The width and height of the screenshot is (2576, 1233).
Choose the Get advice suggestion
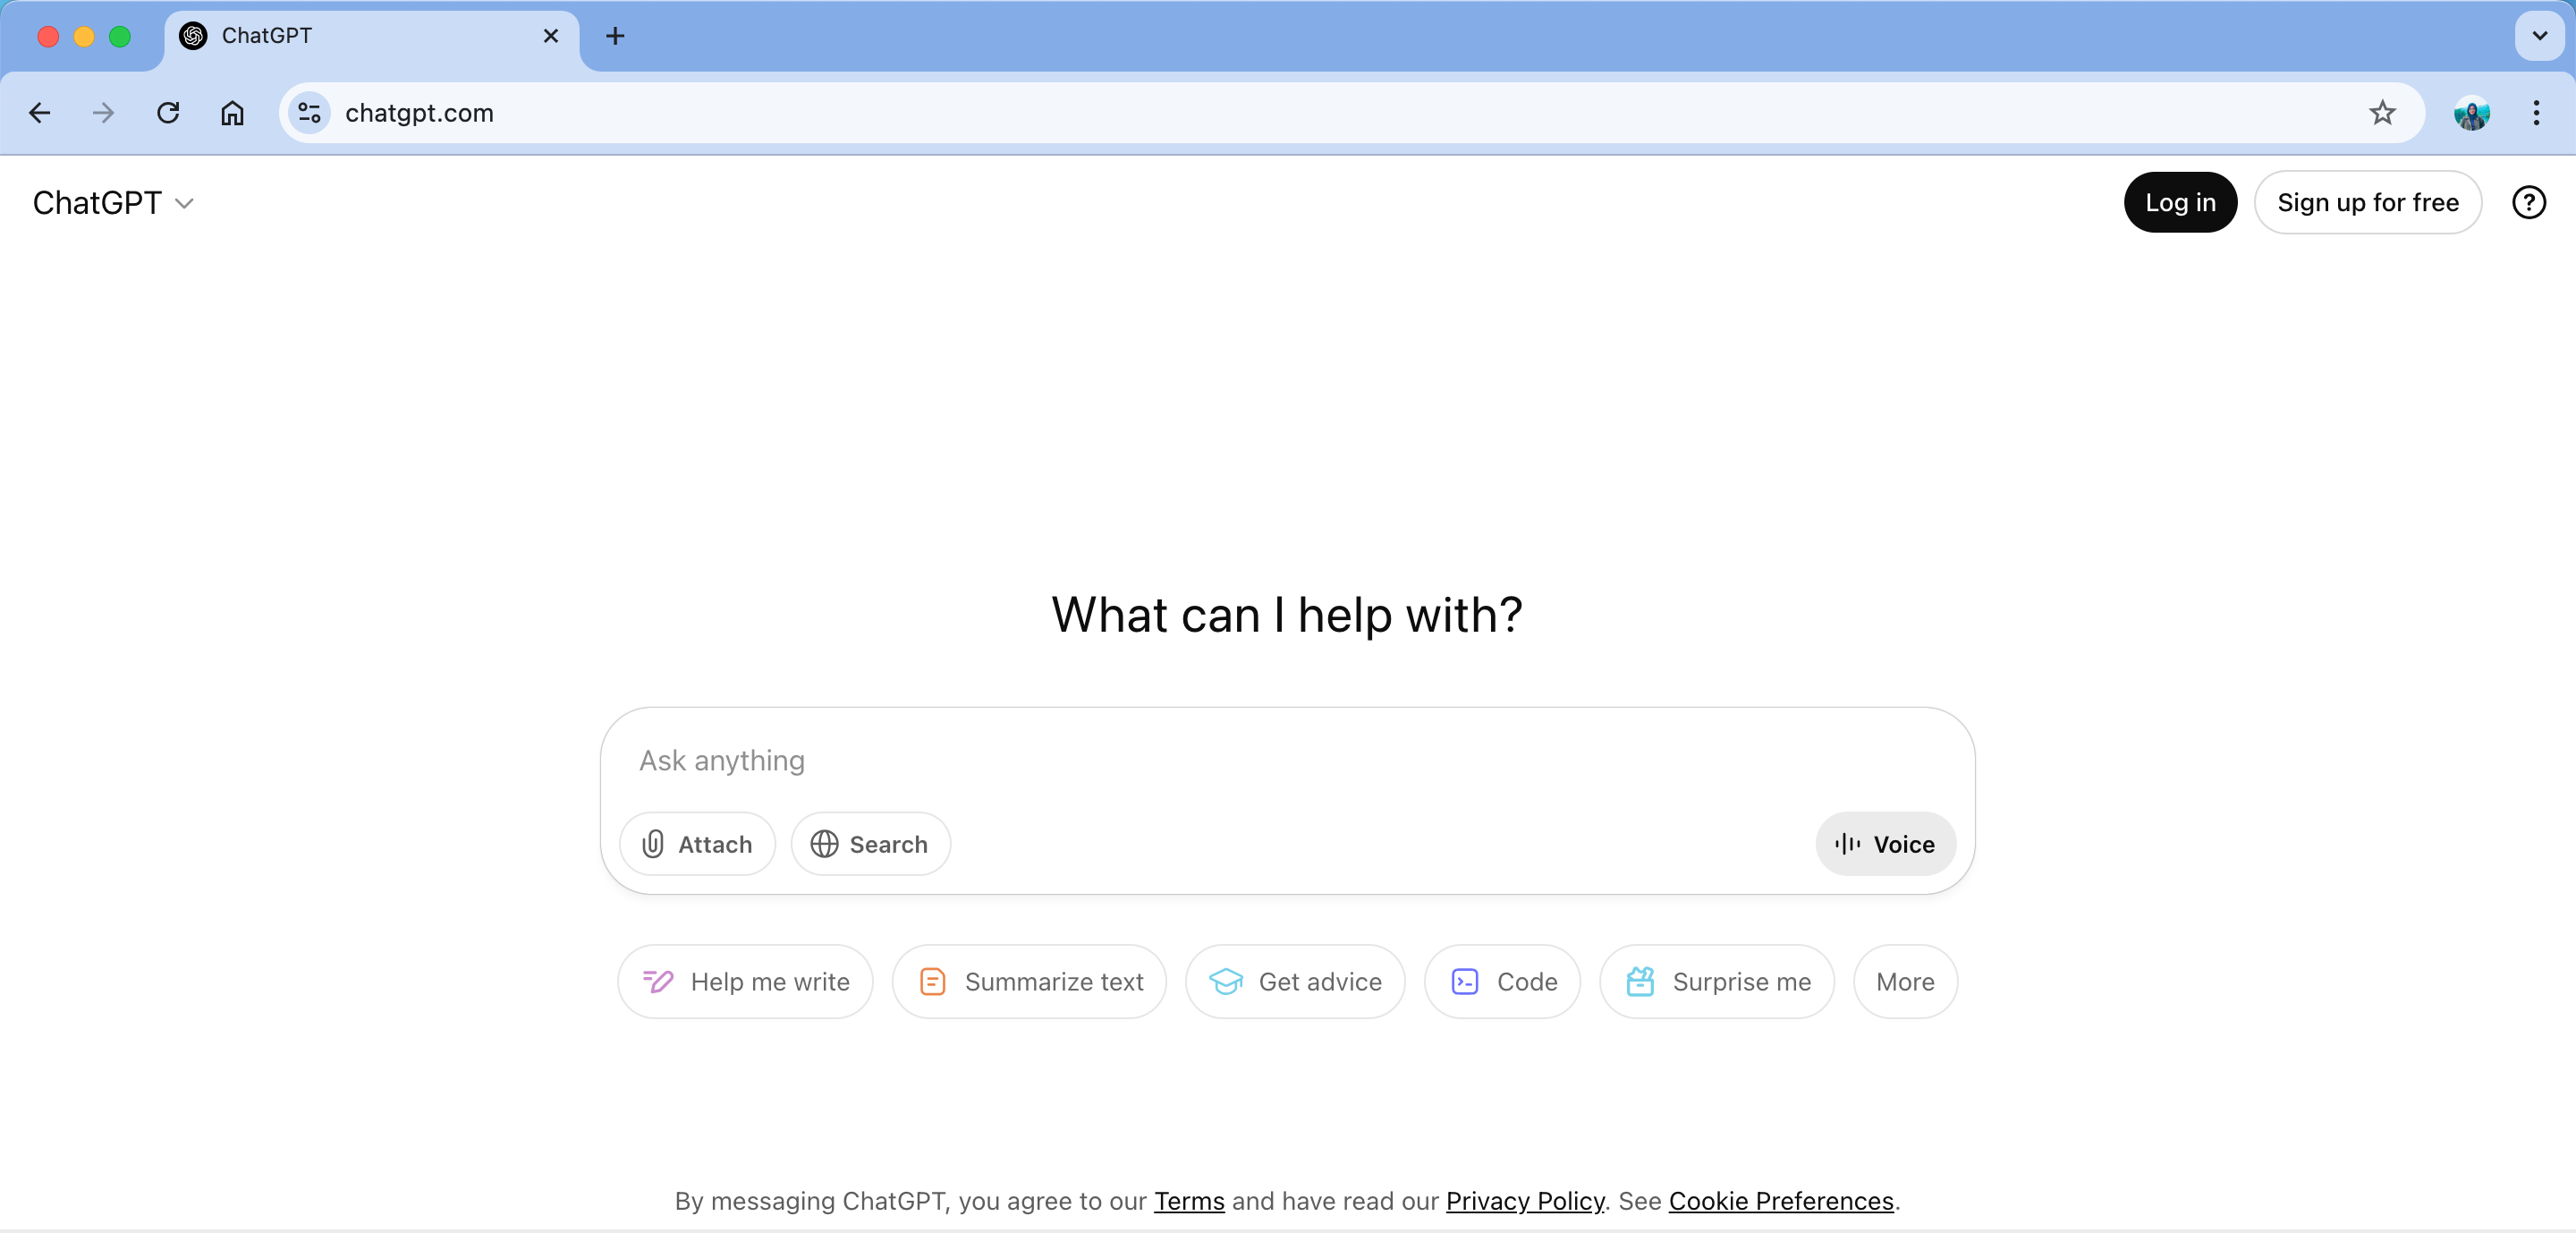click(1295, 982)
